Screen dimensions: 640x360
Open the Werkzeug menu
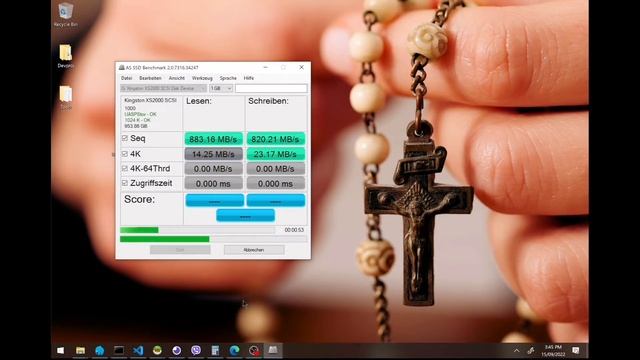pyautogui.click(x=202, y=78)
